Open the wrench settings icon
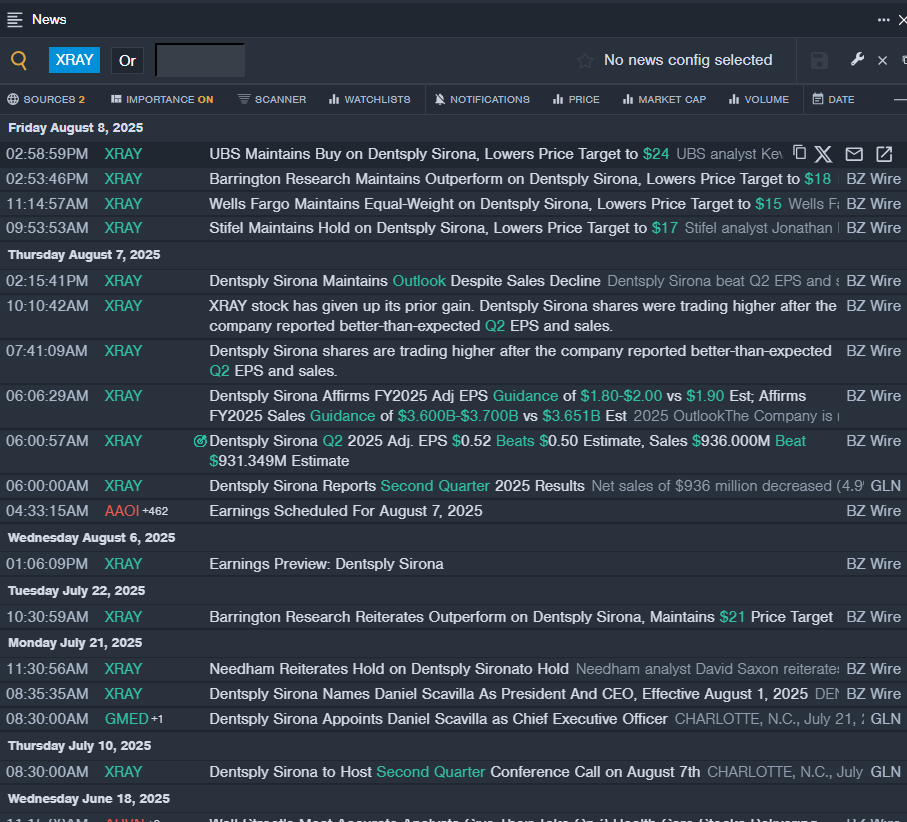This screenshot has height=822, width=907. pyautogui.click(x=857, y=59)
